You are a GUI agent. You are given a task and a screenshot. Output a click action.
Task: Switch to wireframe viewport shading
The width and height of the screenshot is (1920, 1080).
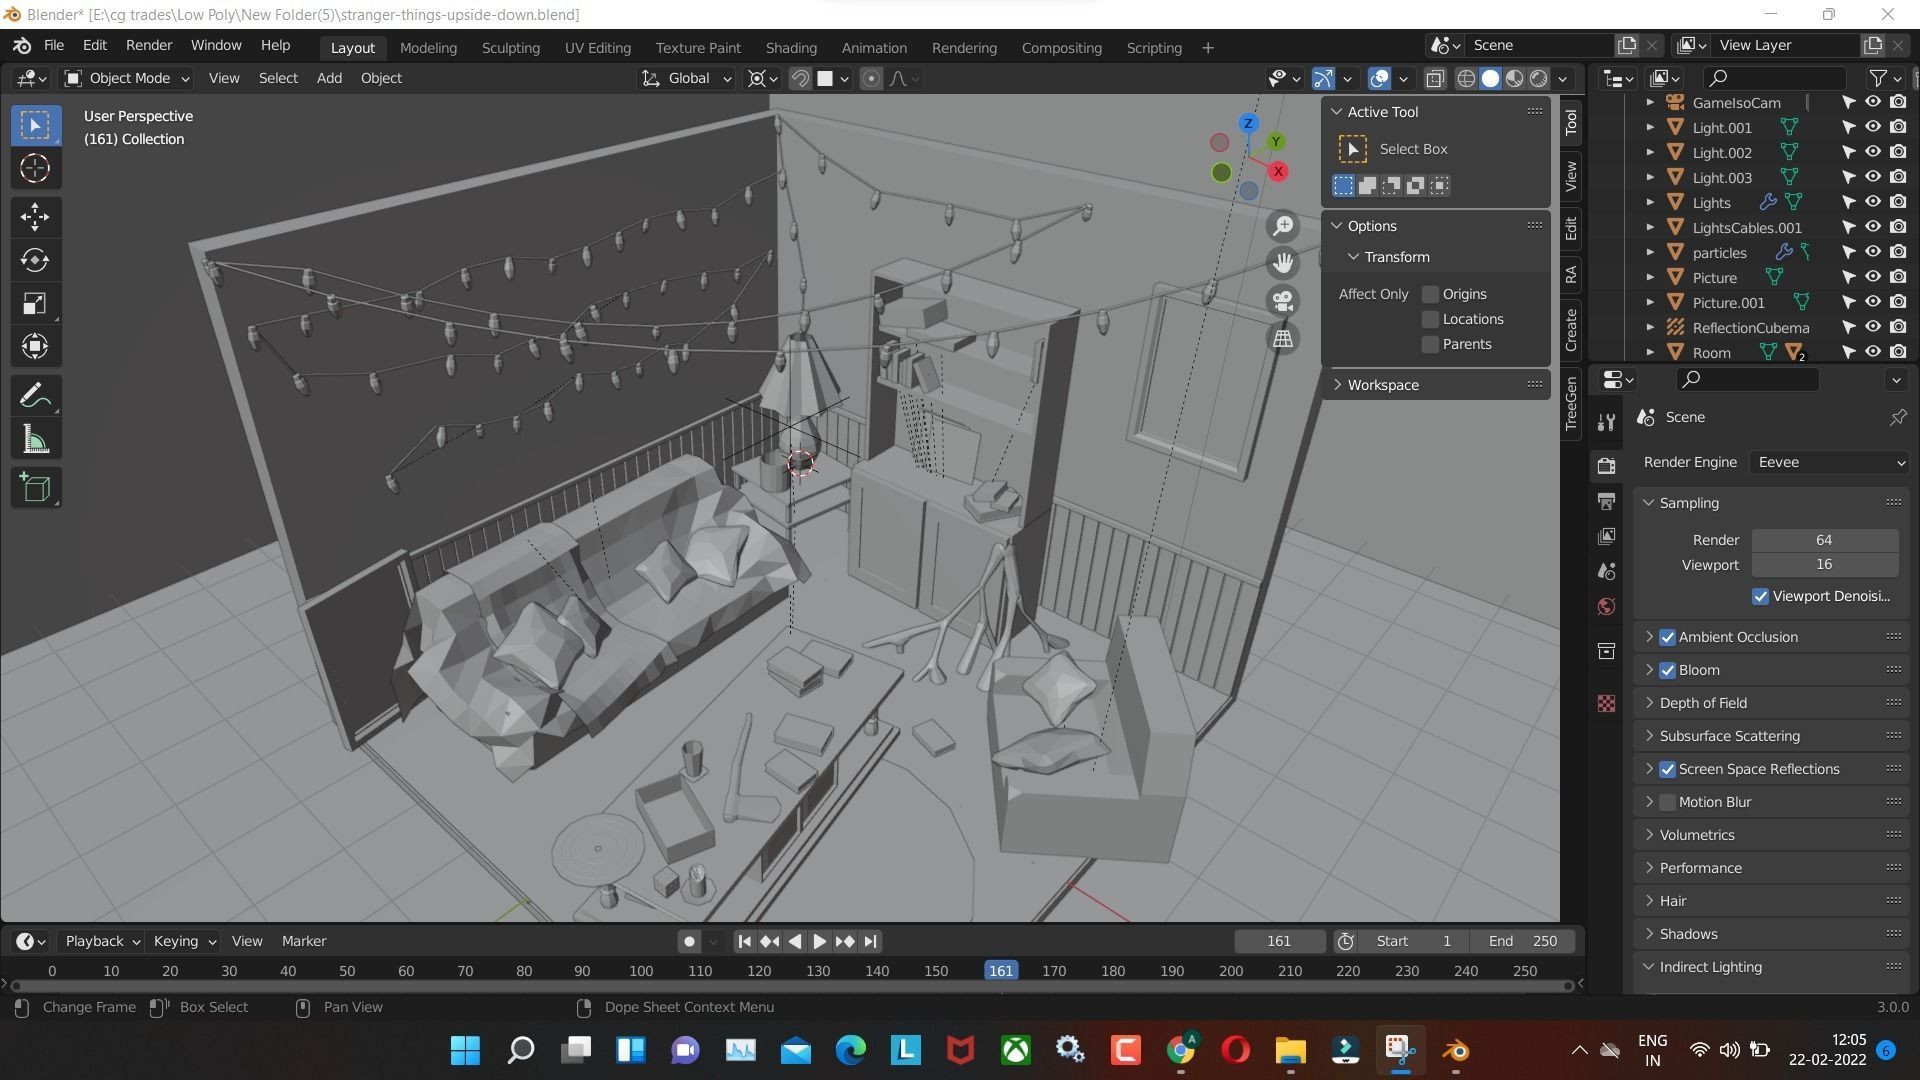(x=1466, y=78)
